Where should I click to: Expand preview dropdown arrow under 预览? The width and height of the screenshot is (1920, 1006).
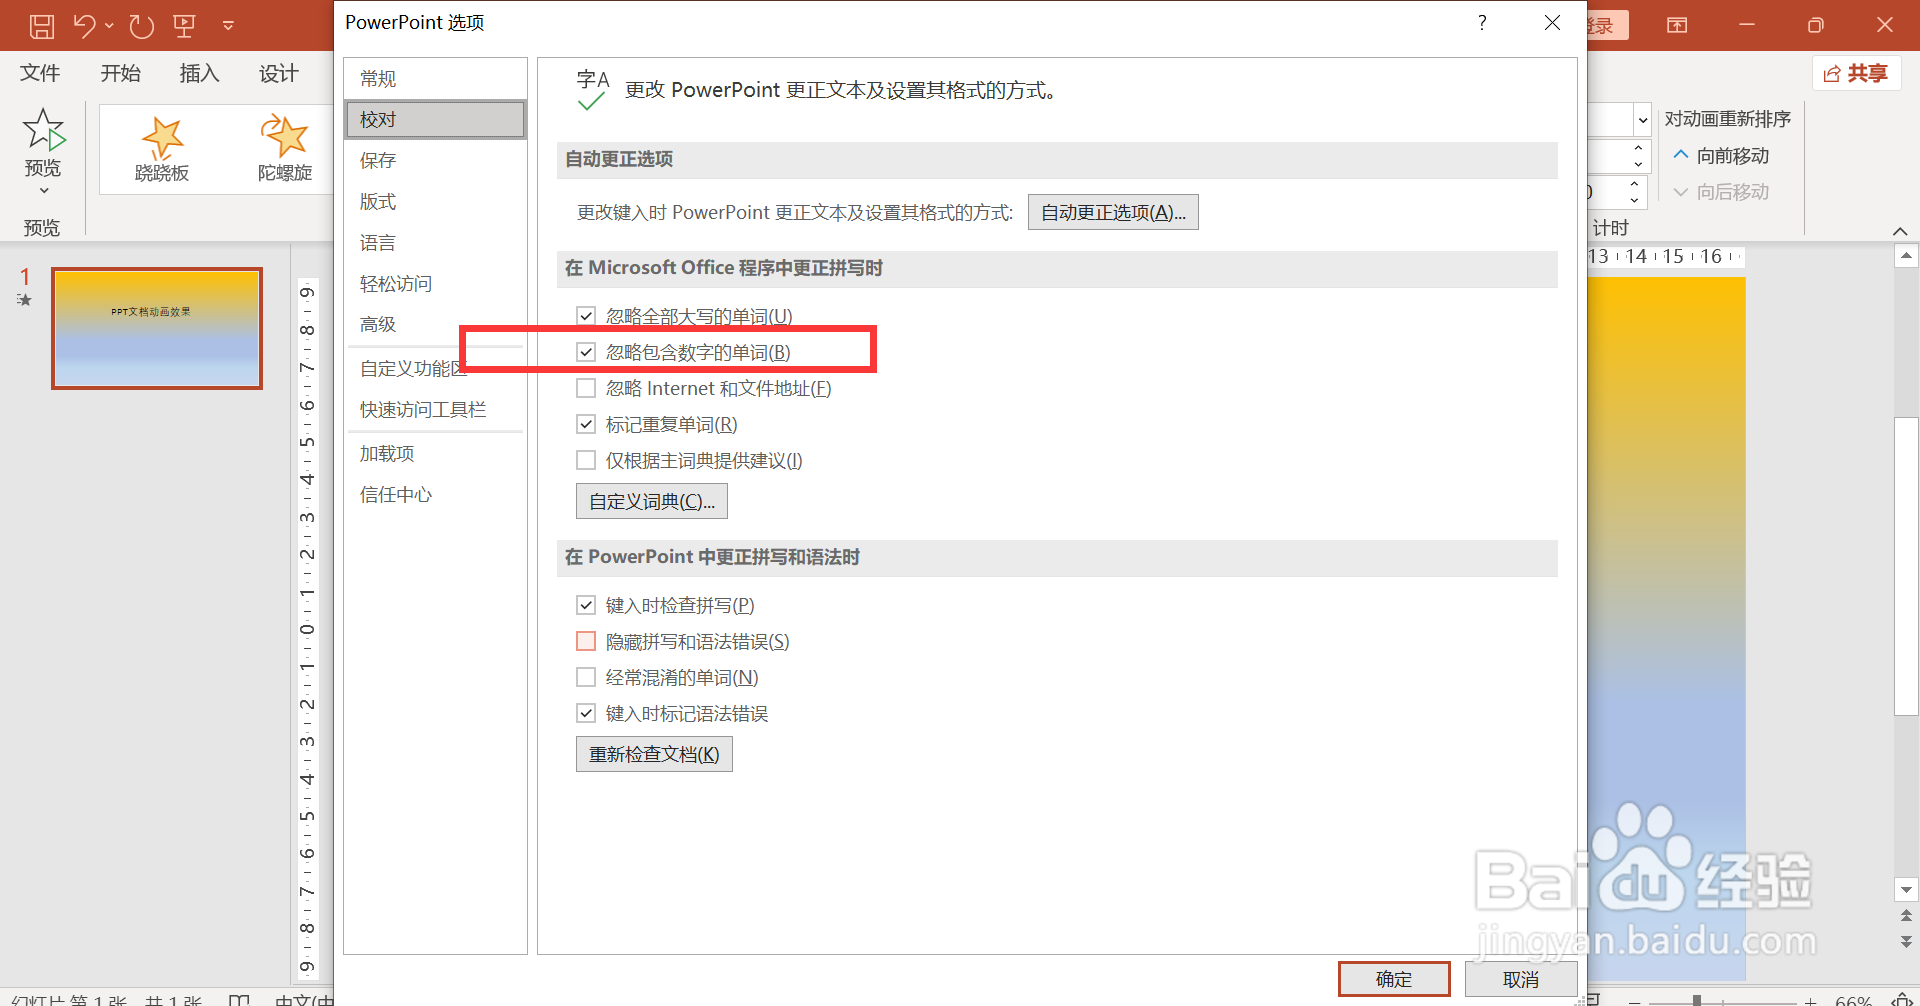tap(43, 191)
